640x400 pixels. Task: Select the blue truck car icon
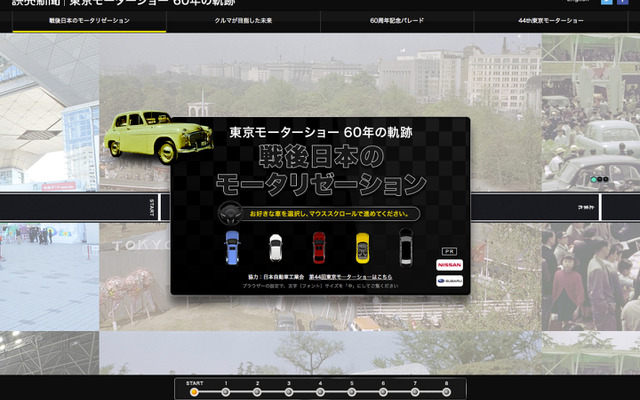coord(232,248)
